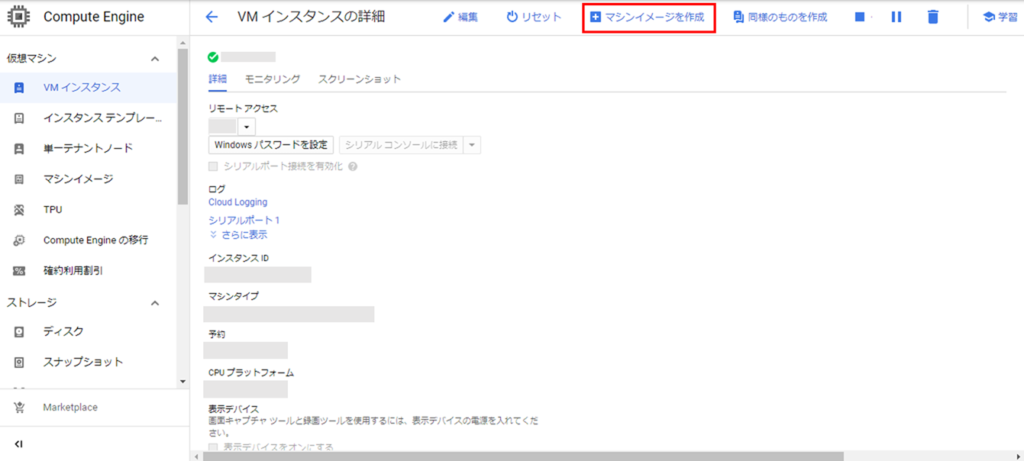Click the リセット power button
The height and width of the screenshot is (461, 1024).
pyautogui.click(x=534, y=17)
